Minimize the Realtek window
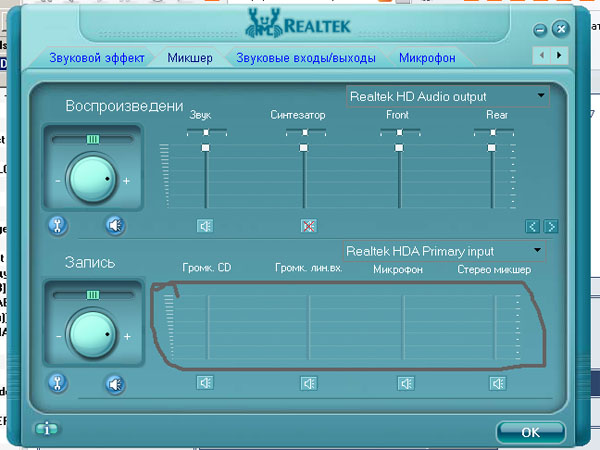600x450 pixels. point(540,30)
